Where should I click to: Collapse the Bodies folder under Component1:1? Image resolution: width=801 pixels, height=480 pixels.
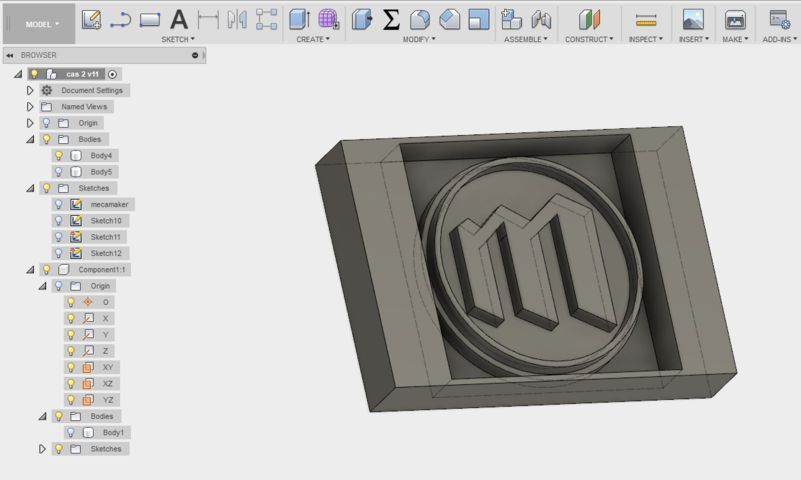click(43, 416)
